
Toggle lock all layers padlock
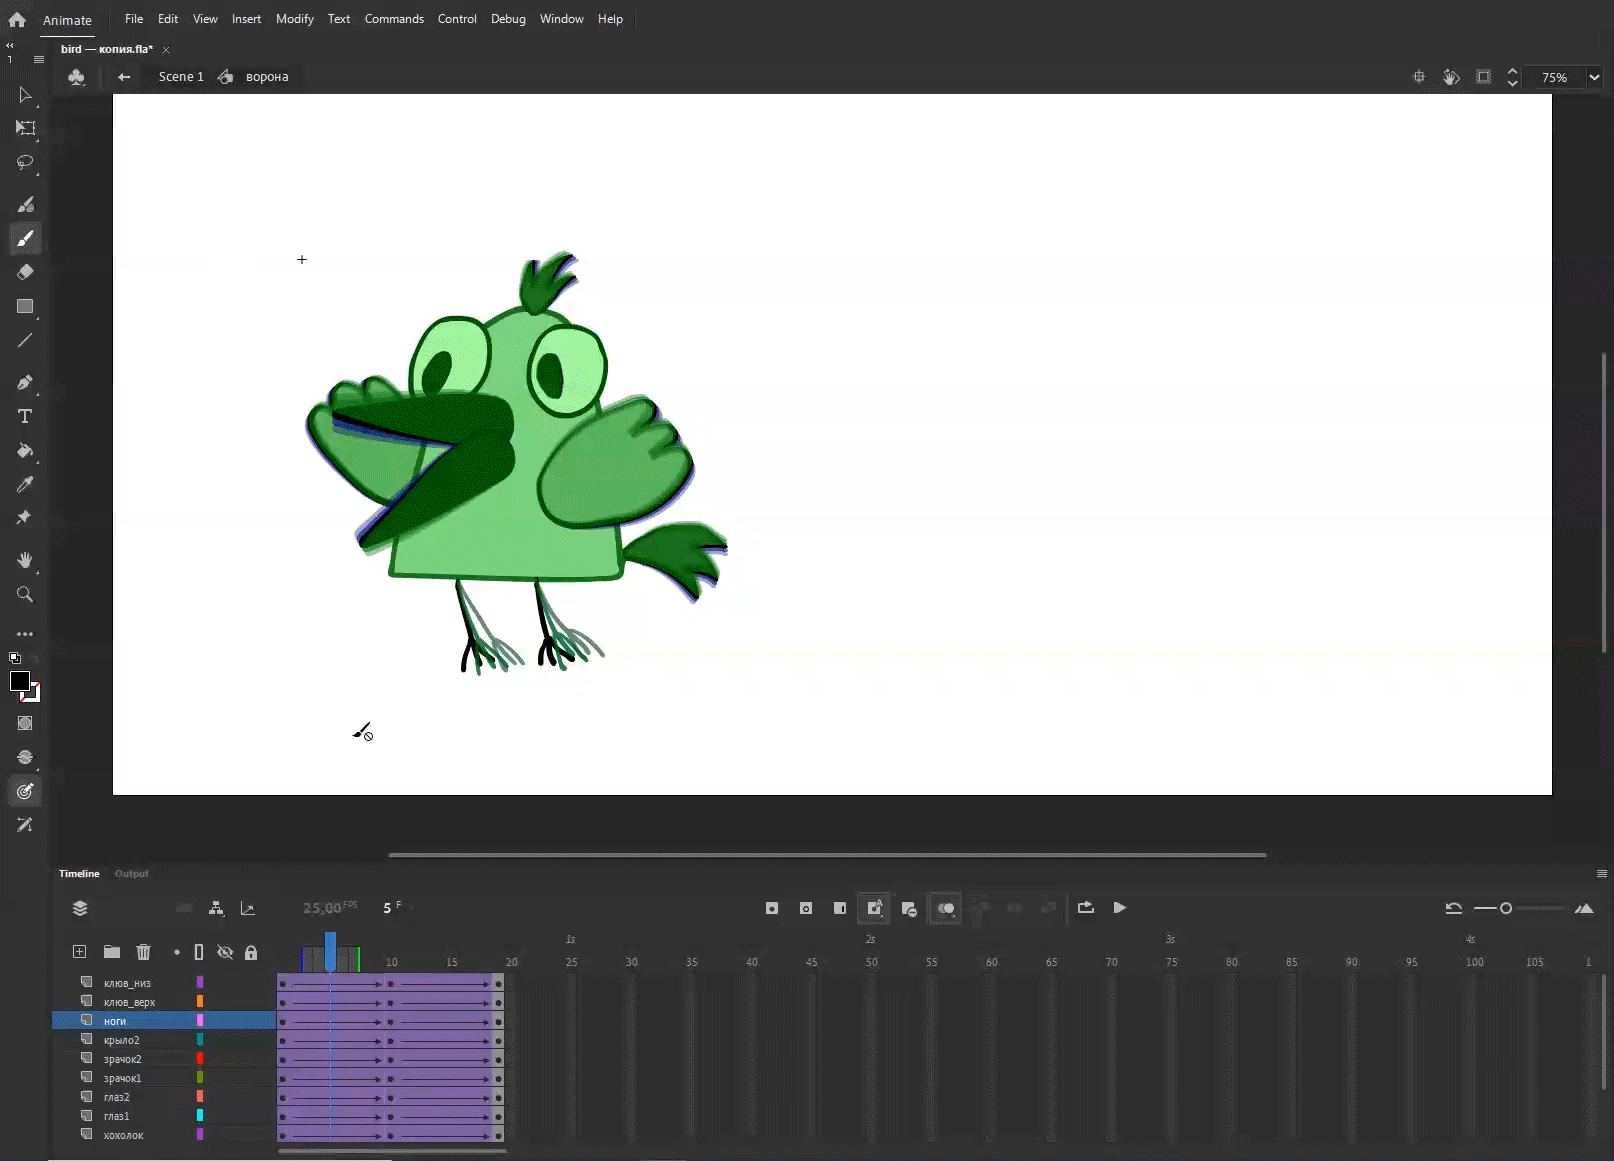click(251, 952)
